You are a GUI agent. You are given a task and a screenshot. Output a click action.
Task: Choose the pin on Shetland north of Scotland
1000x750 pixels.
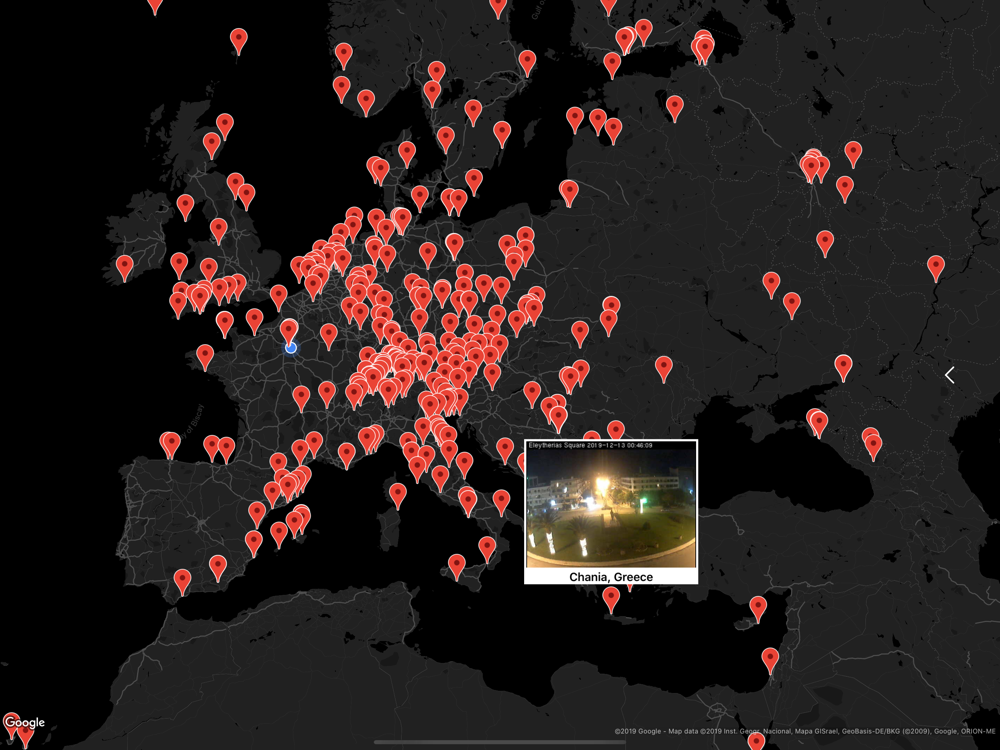coord(238,40)
